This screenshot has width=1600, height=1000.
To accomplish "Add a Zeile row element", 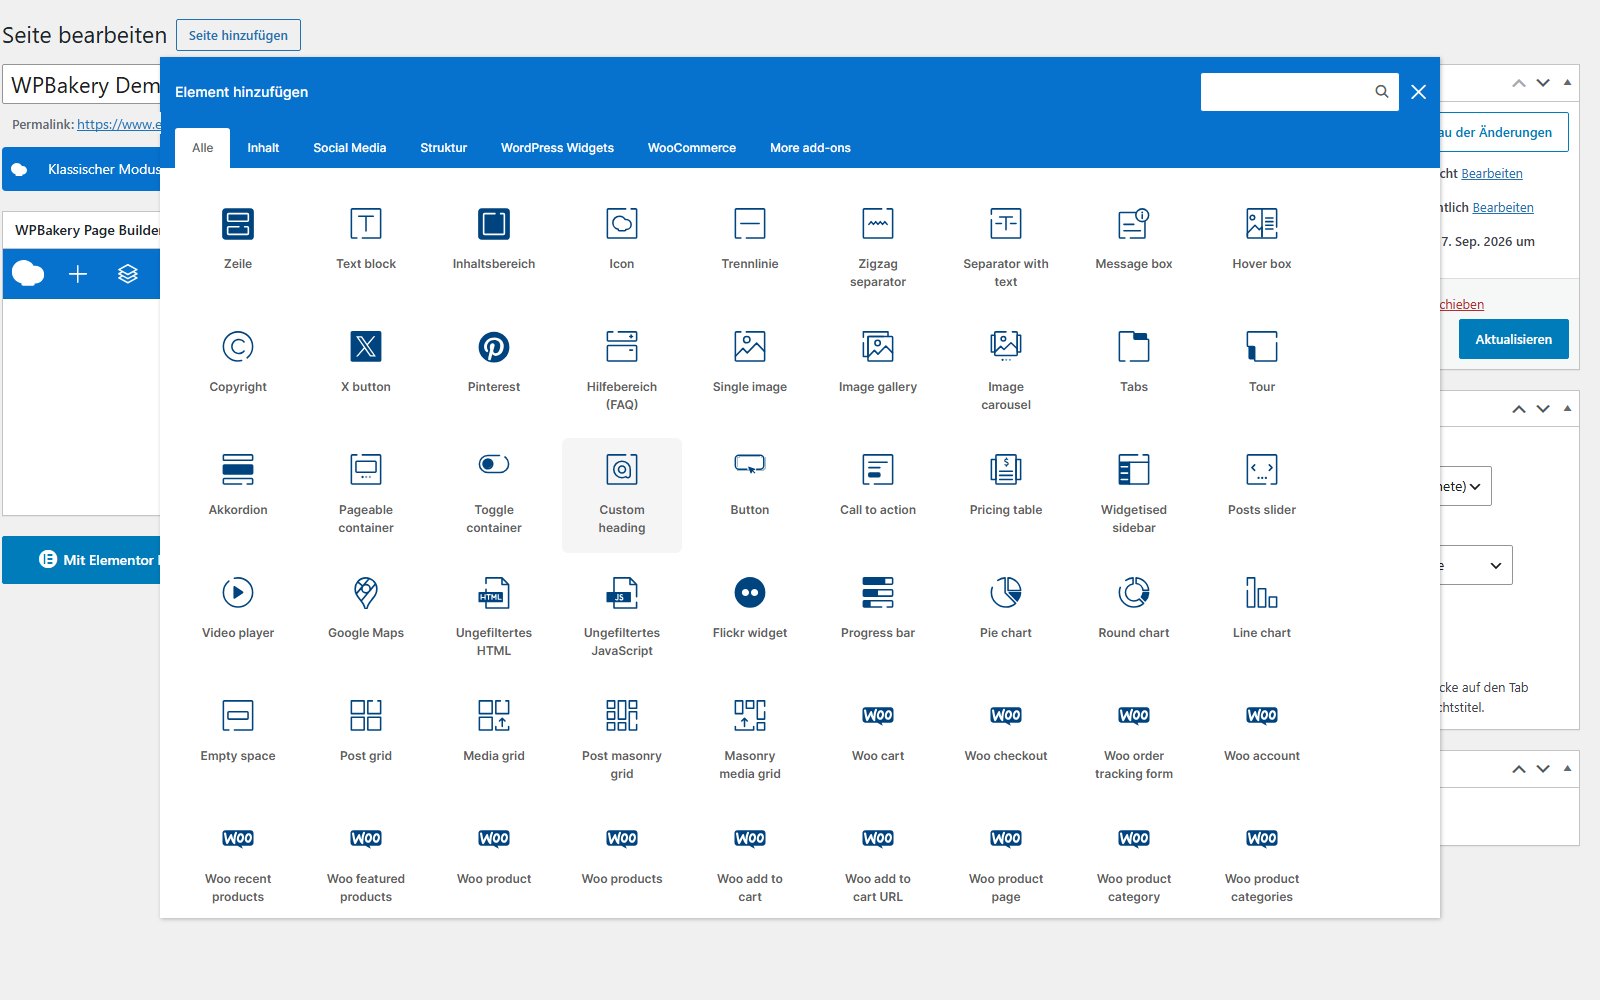I will tap(238, 239).
